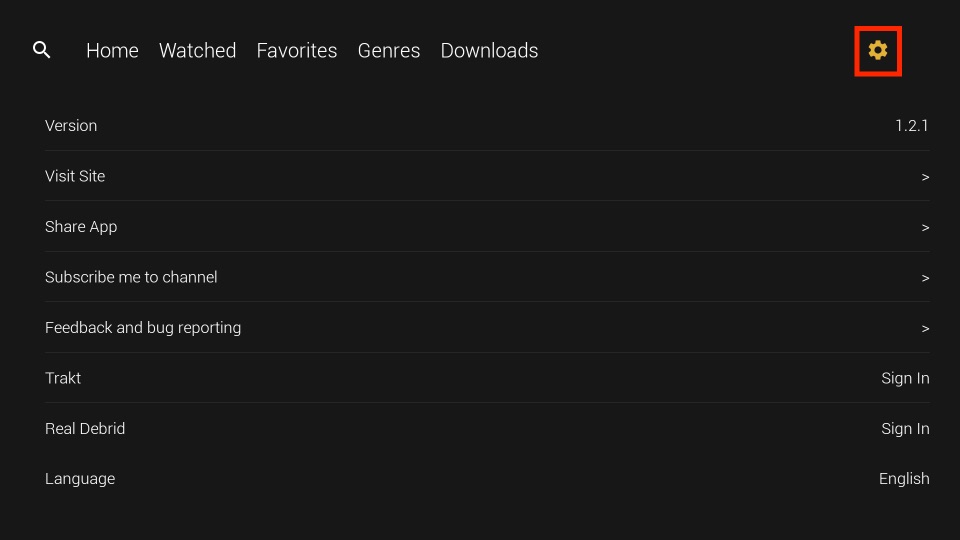Screen dimensions: 960x540
Task: Click Sign In for Trakt
Action: pos(905,378)
